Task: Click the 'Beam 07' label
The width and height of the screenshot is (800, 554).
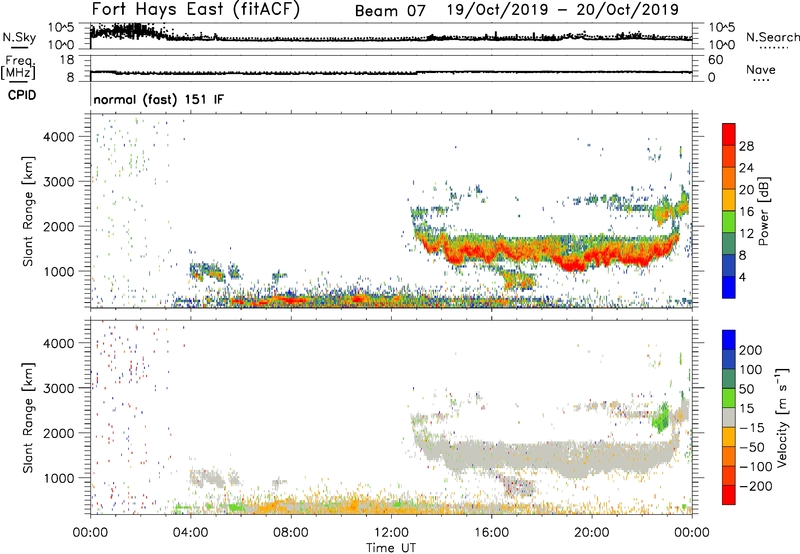Action: point(390,11)
